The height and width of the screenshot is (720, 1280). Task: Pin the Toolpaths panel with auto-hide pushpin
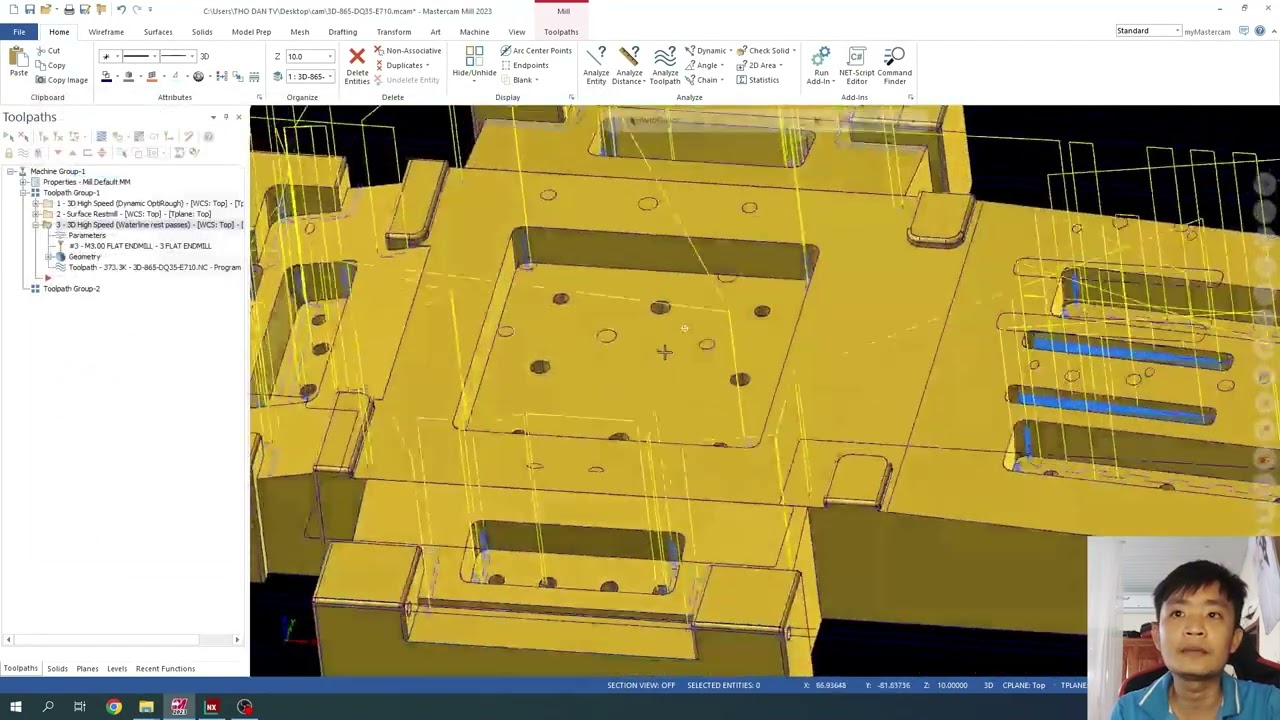click(x=225, y=117)
